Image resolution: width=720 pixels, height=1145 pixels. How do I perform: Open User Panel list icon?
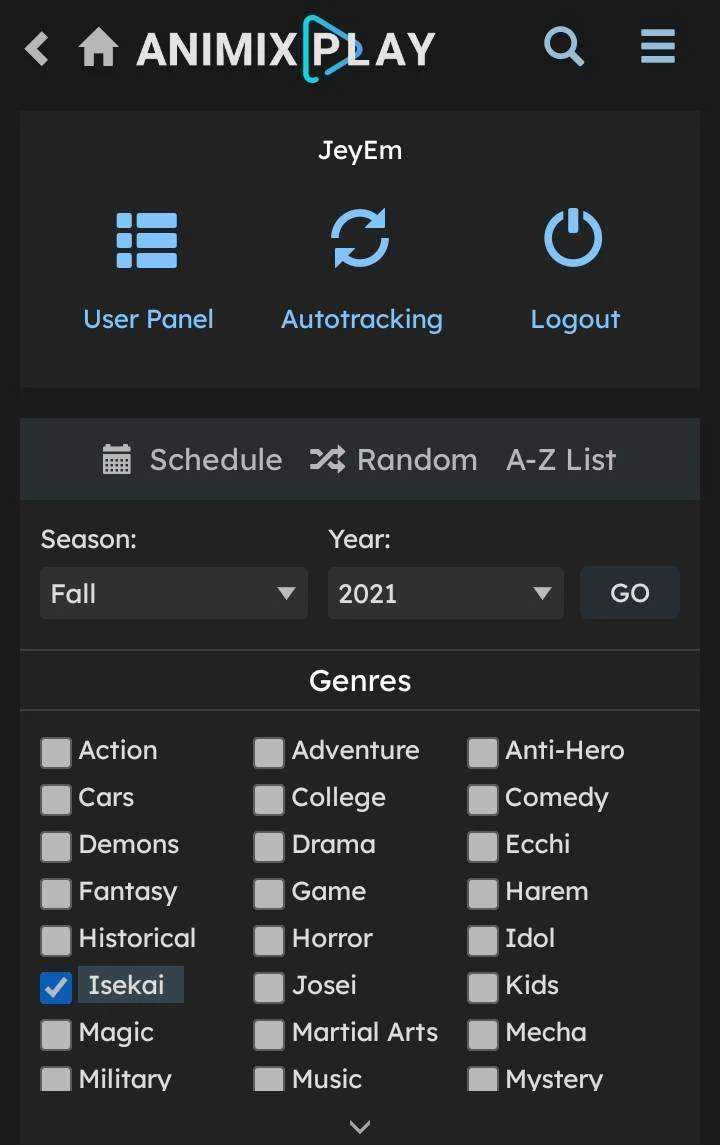click(147, 240)
